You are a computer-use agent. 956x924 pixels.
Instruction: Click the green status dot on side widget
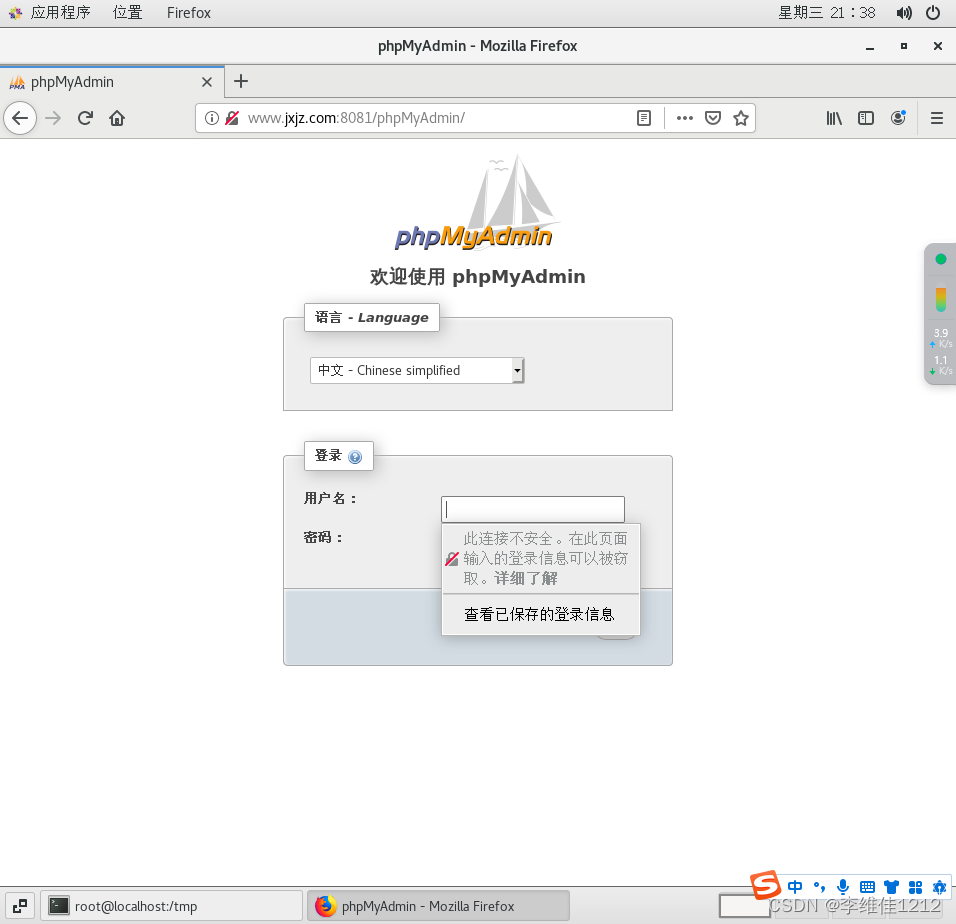(941, 259)
